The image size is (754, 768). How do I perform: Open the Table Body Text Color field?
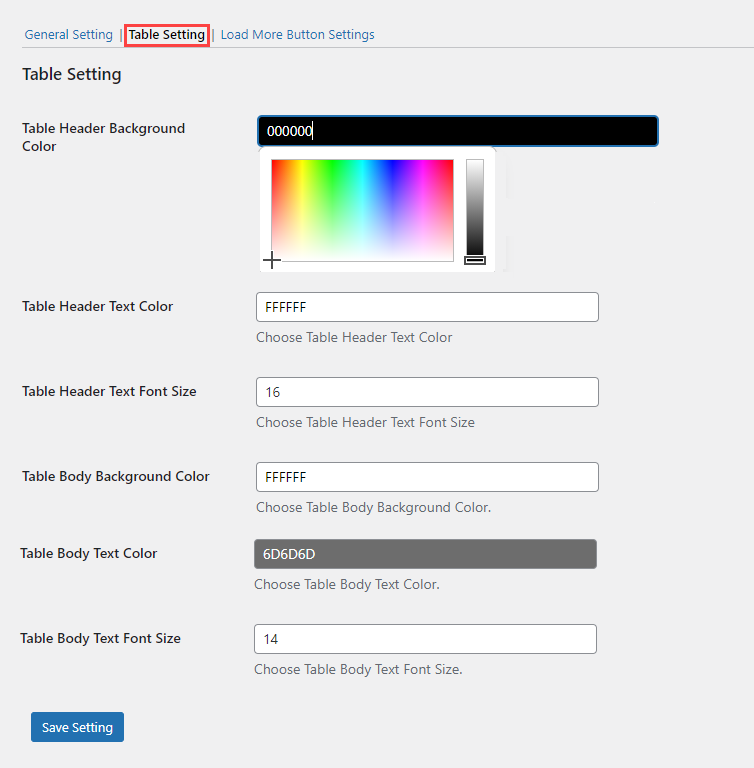[425, 554]
